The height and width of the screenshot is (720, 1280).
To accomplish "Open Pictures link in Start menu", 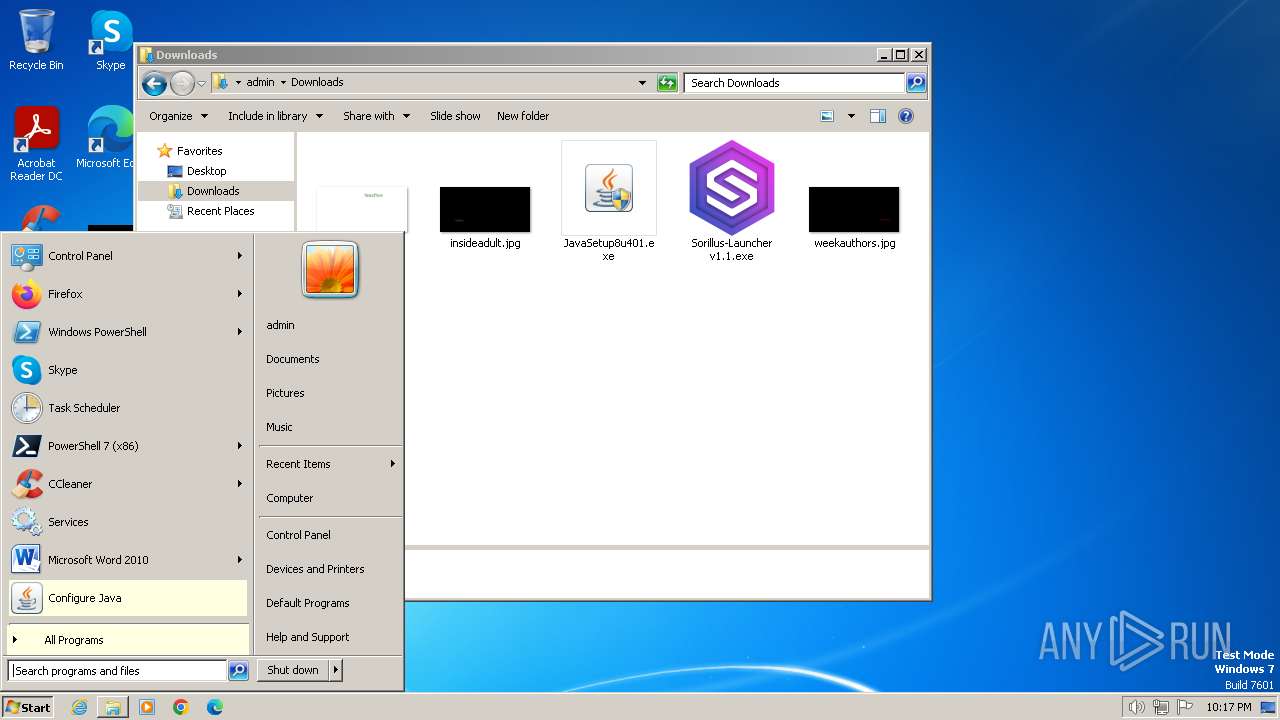I will click(285, 393).
